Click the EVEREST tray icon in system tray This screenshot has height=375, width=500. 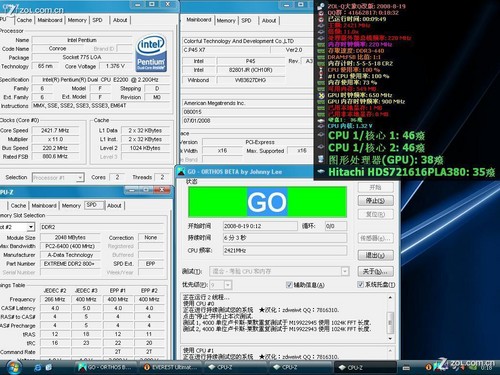point(429,367)
